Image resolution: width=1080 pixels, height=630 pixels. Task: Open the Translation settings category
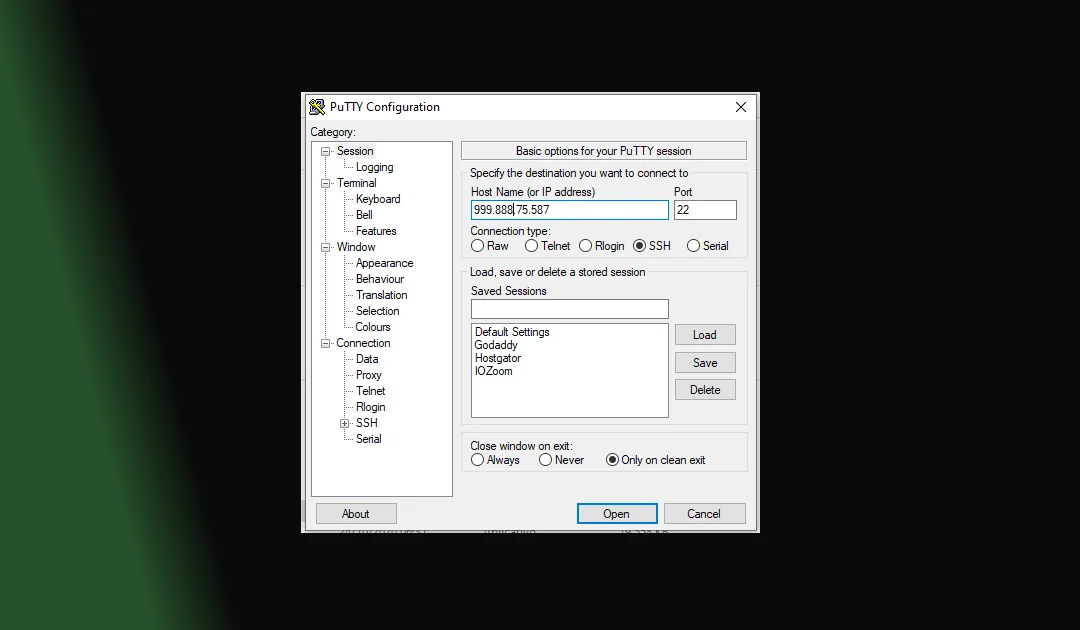[382, 295]
